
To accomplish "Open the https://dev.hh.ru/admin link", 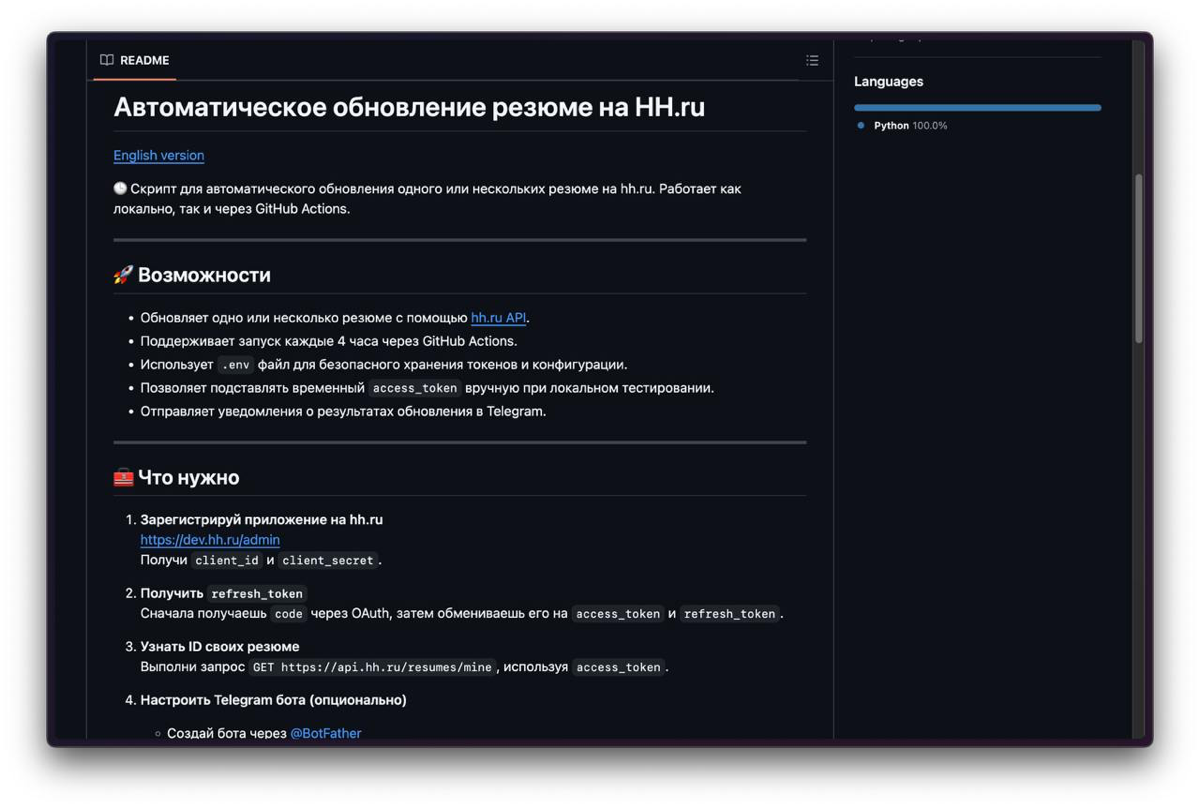I will (x=210, y=540).
